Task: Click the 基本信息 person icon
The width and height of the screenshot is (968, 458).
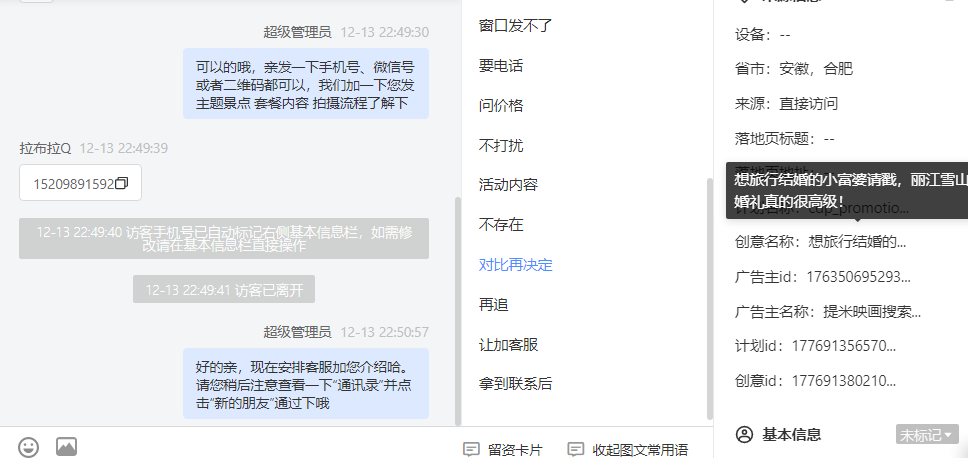Action: (745, 435)
